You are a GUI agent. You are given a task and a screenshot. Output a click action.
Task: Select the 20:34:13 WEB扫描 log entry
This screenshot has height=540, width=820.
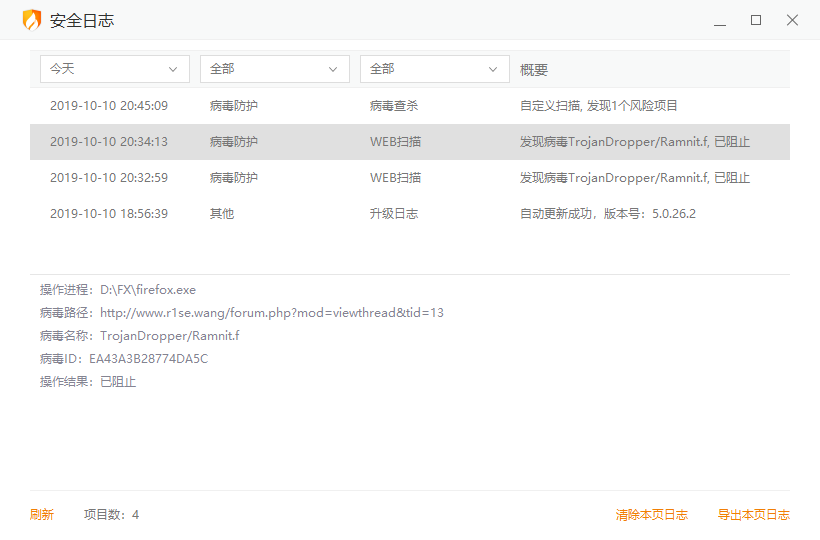pyautogui.click(x=409, y=142)
